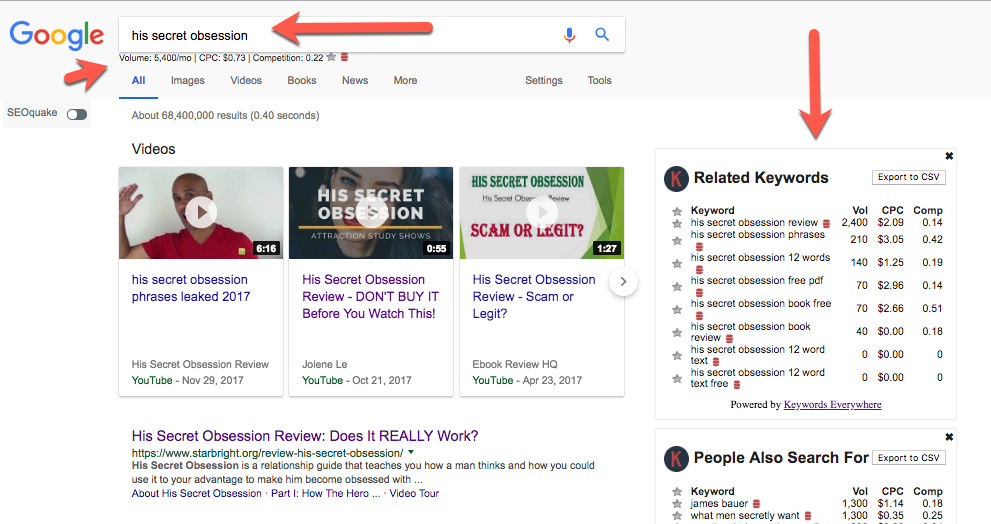Image resolution: width=991 pixels, height=524 pixels.
Task: Click red database icon beside 'what men secretly want'
Action: [x=808, y=516]
